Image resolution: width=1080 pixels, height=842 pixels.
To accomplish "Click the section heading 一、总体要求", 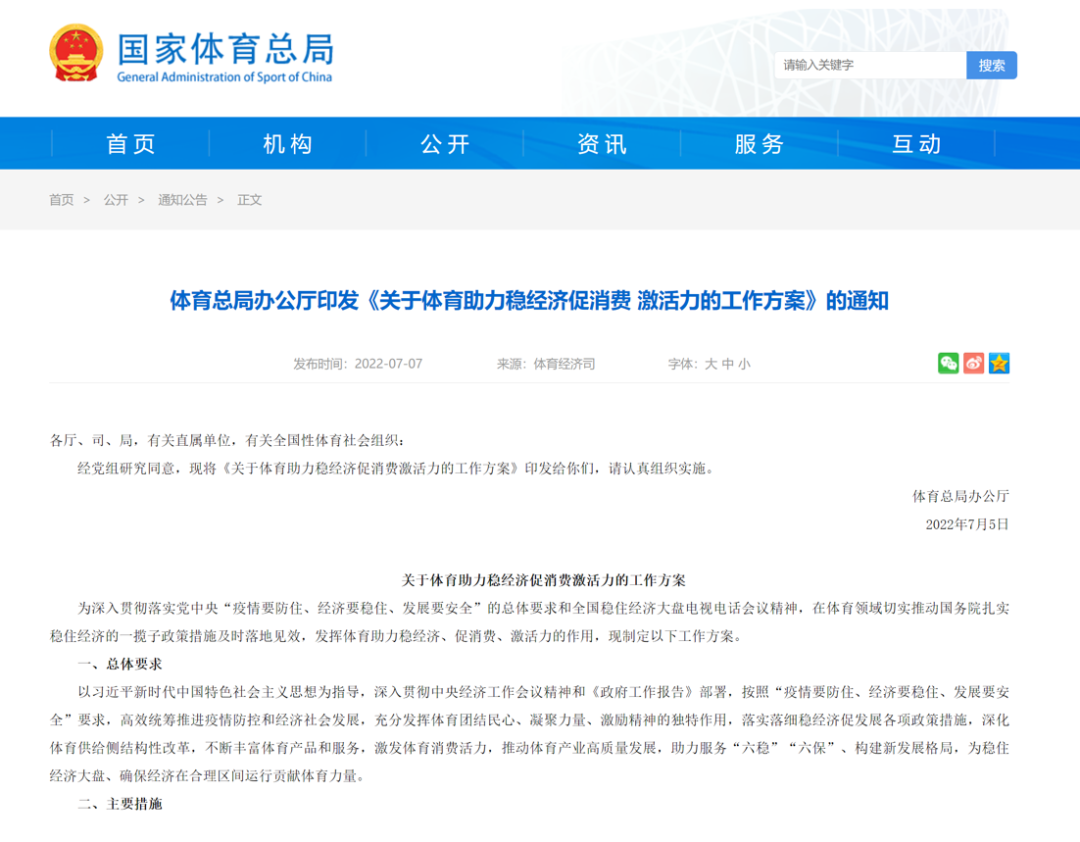I will pos(120,664).
